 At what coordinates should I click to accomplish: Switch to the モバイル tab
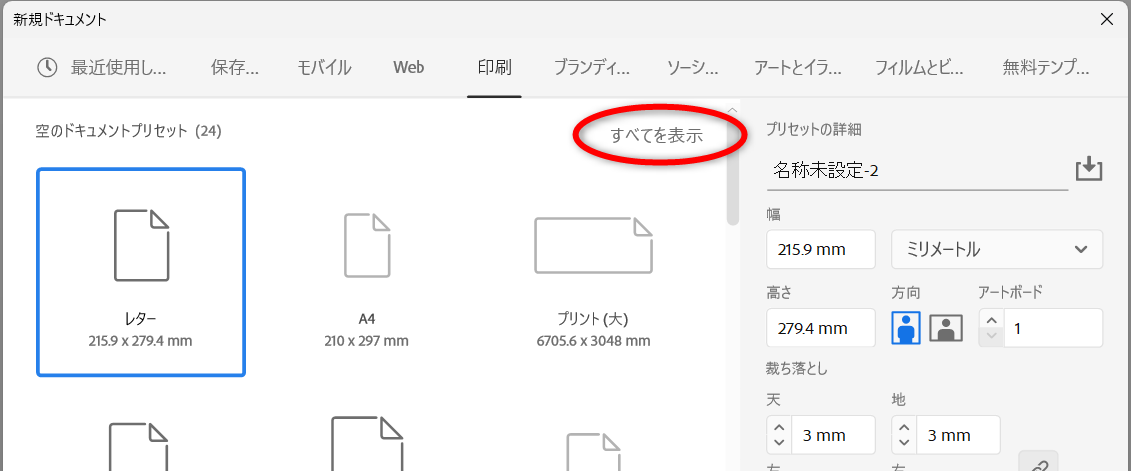tap(325, 68)
